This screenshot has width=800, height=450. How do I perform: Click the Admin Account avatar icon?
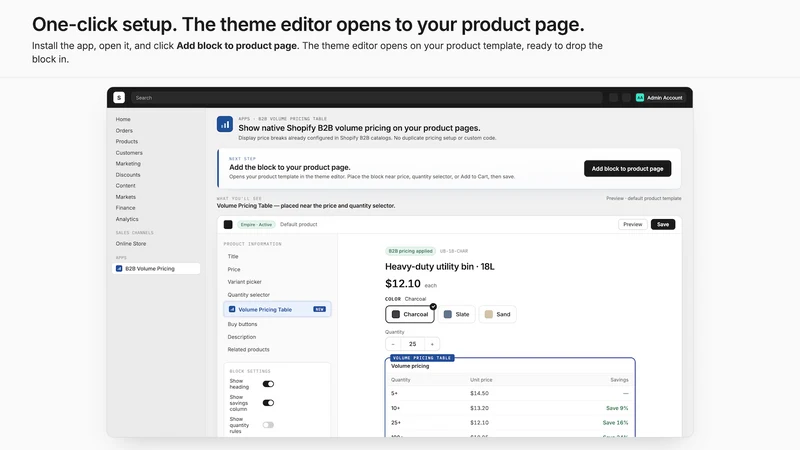(x=640, y=97)
